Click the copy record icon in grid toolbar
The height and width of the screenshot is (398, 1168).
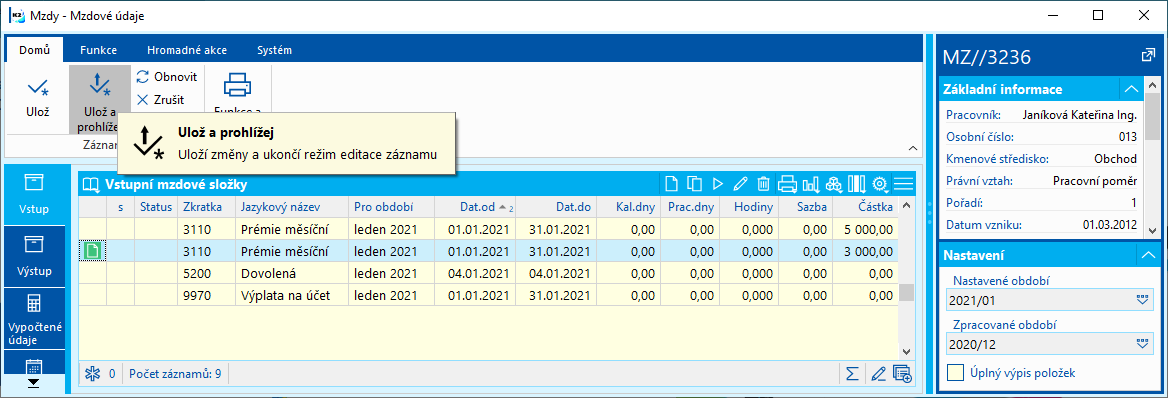coord(695,183)
